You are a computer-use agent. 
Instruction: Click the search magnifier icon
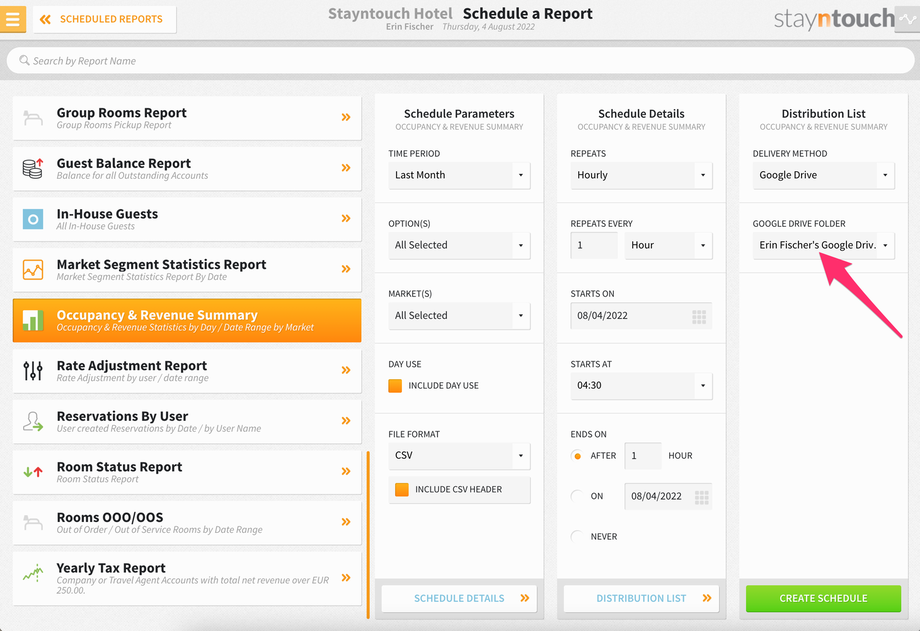(24, 60)
